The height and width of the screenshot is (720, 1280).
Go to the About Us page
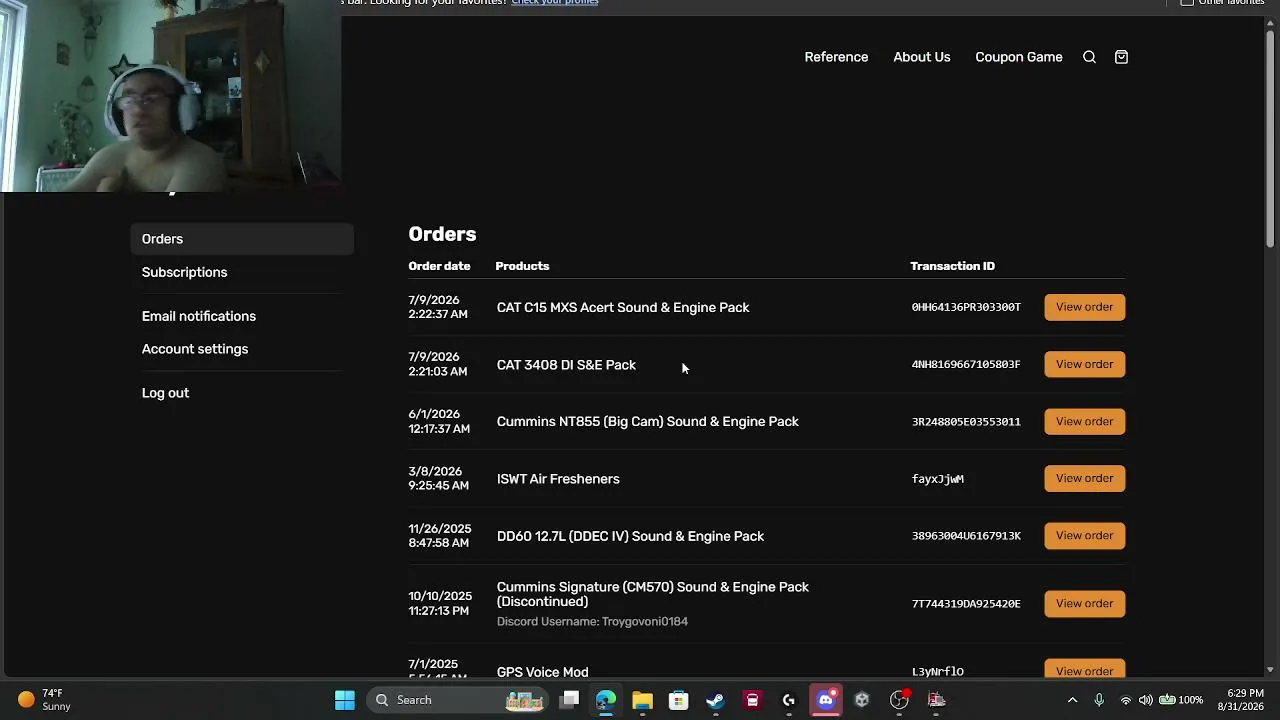click(922, 57)
